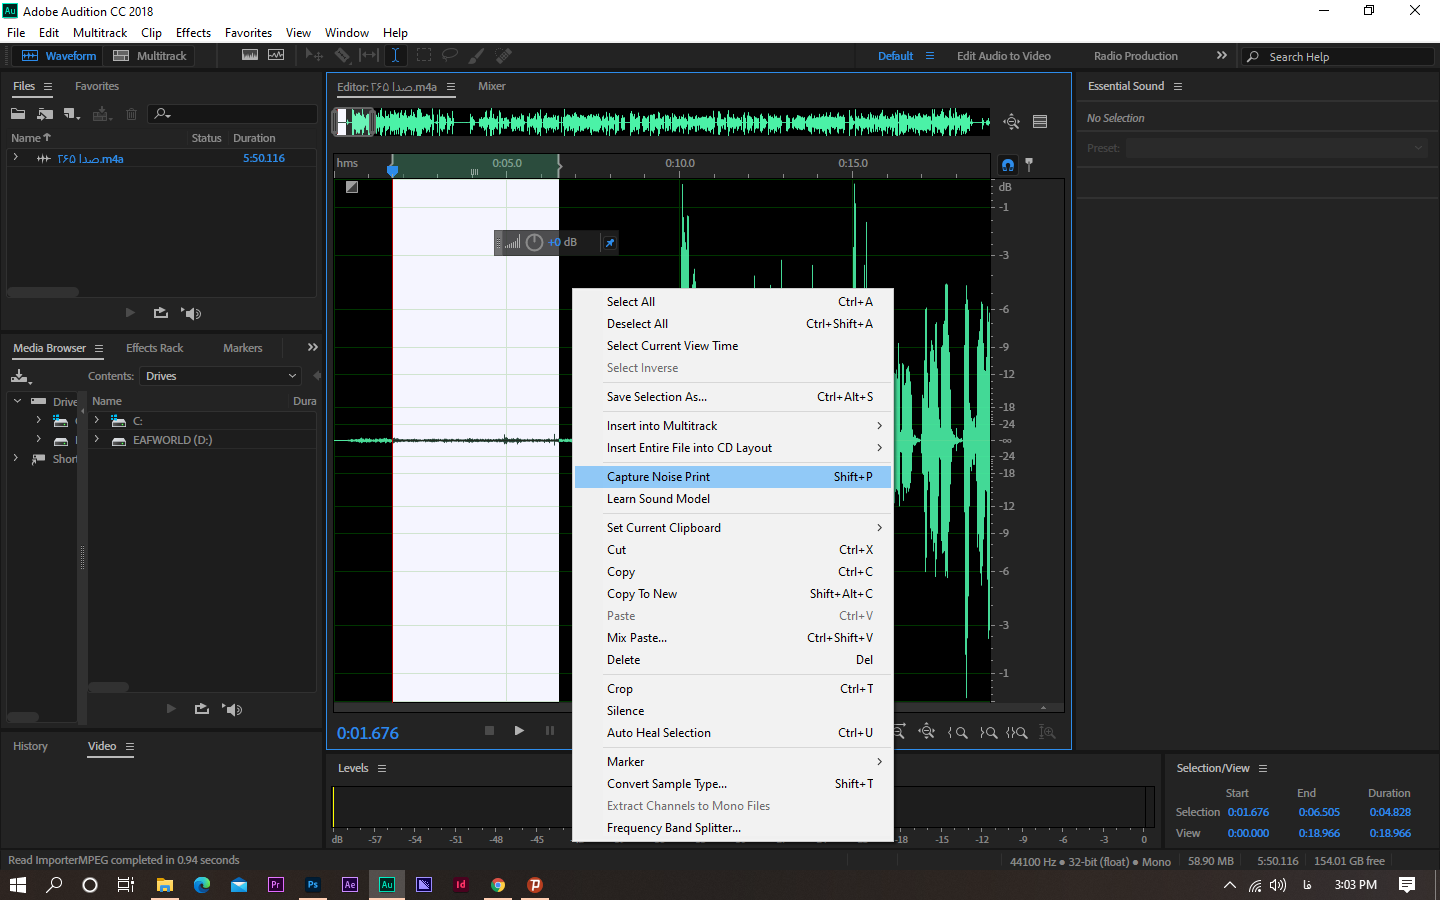Switch to Multitrack editor view

(x=150, y=56)
